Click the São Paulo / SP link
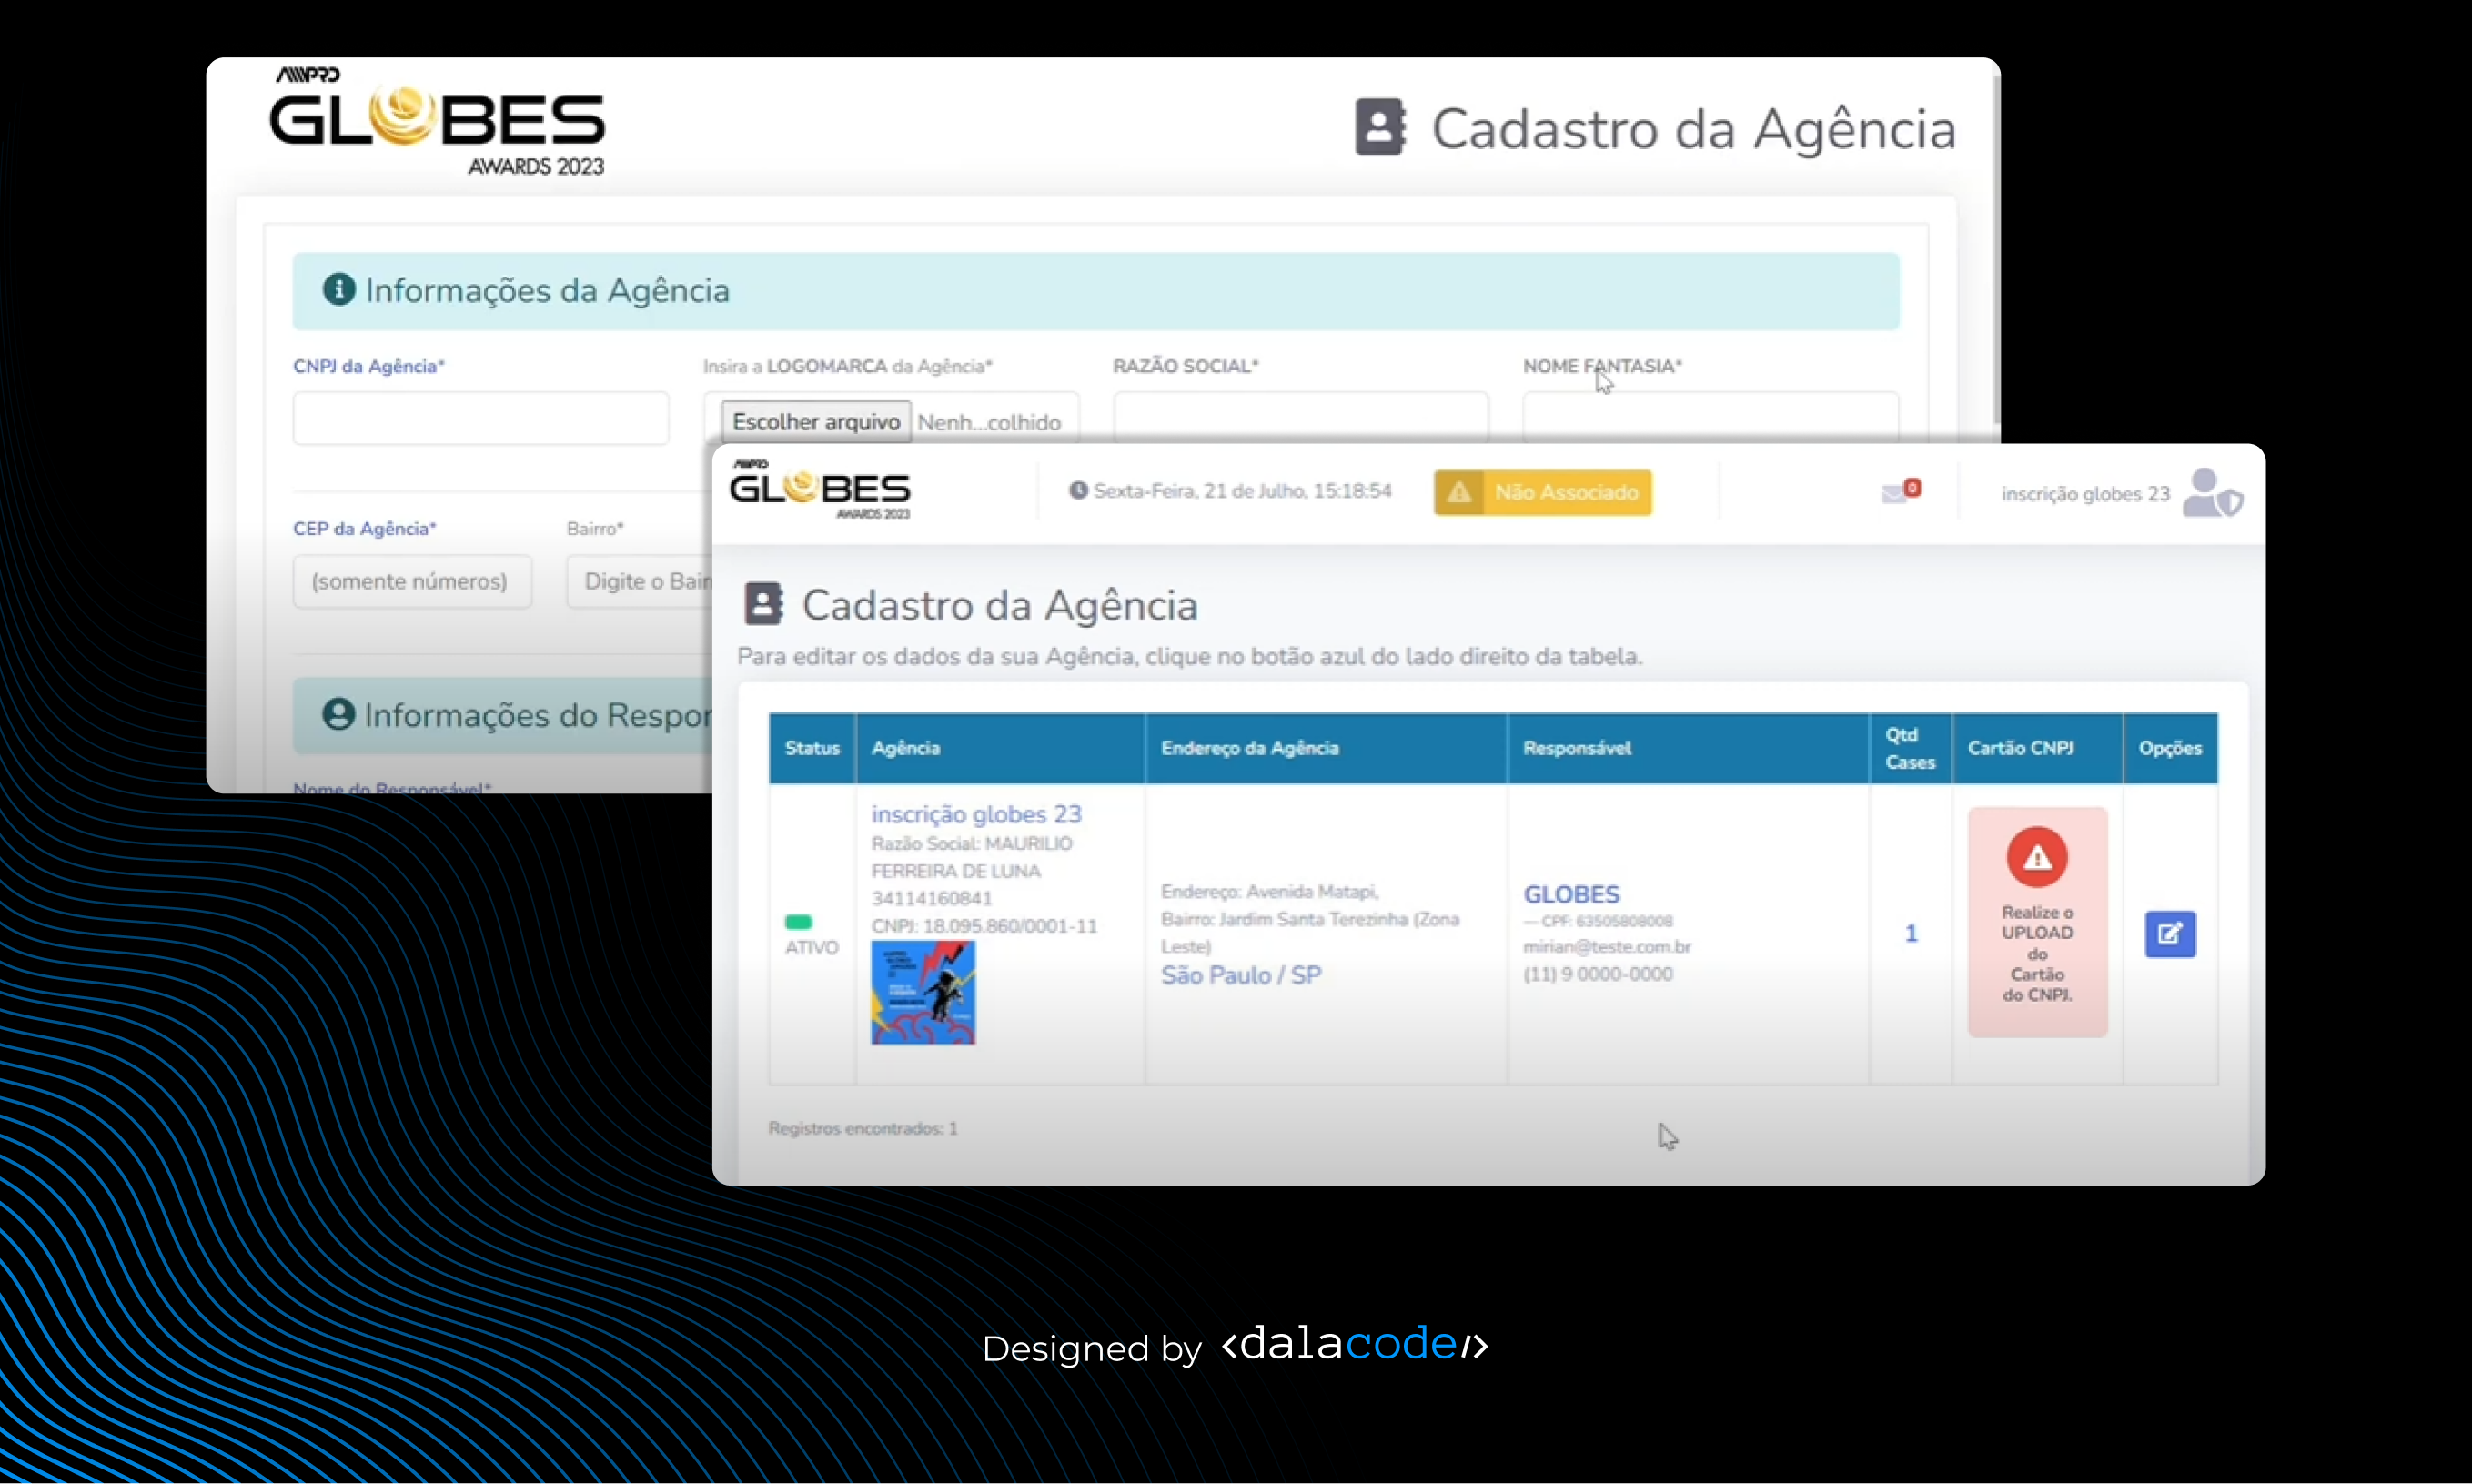The height and width of the screenshot is (1484, 2472). (1241, 975)
